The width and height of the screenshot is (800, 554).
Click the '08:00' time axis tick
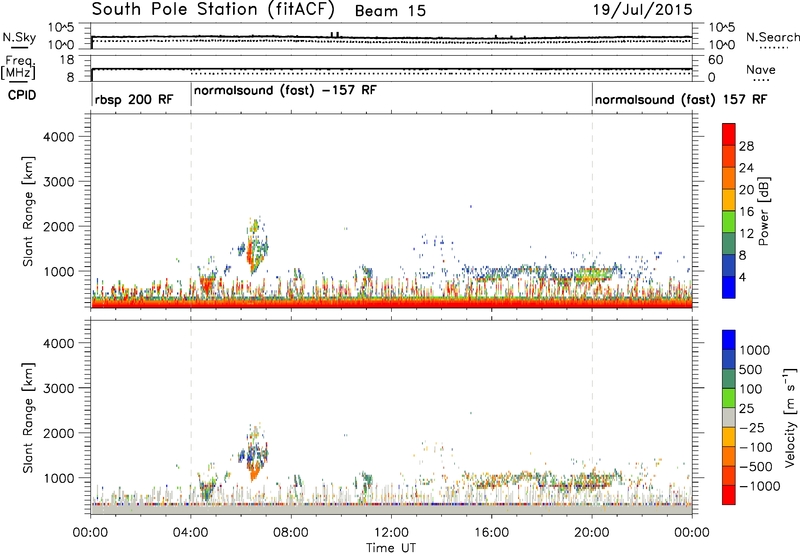[x=291, y=533]
